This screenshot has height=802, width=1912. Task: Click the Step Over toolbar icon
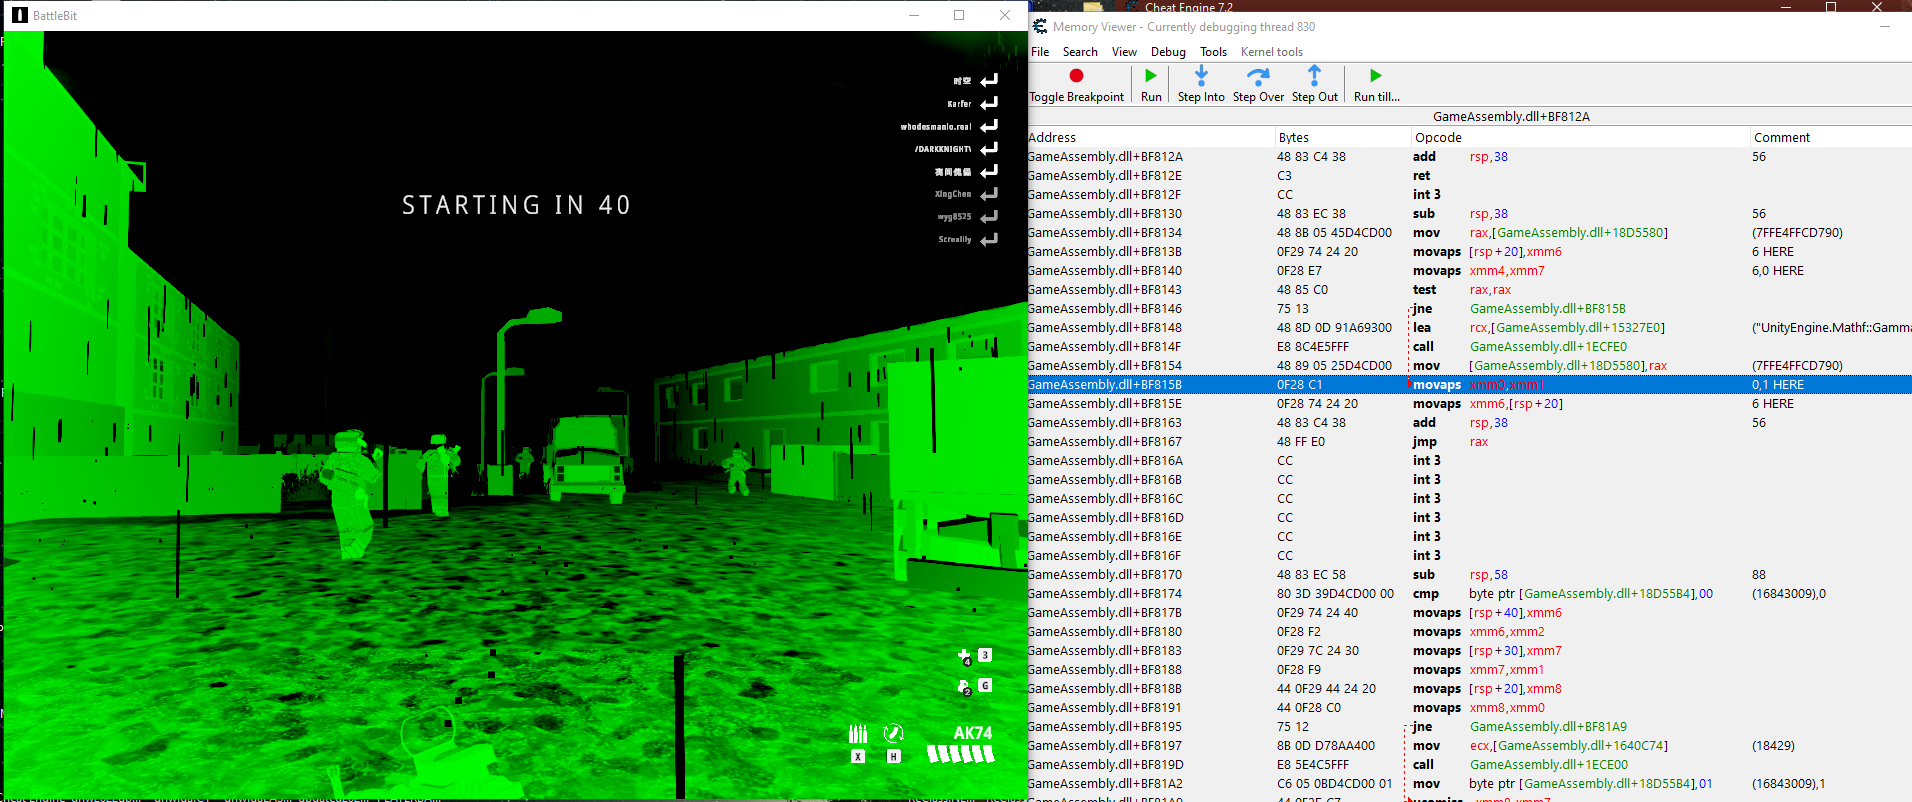coord(1258,76)
